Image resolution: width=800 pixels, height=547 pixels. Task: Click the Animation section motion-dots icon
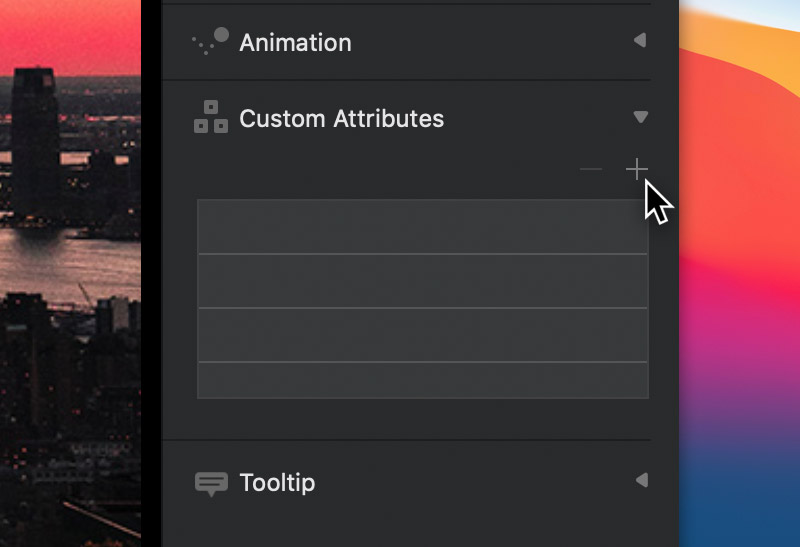210,41
